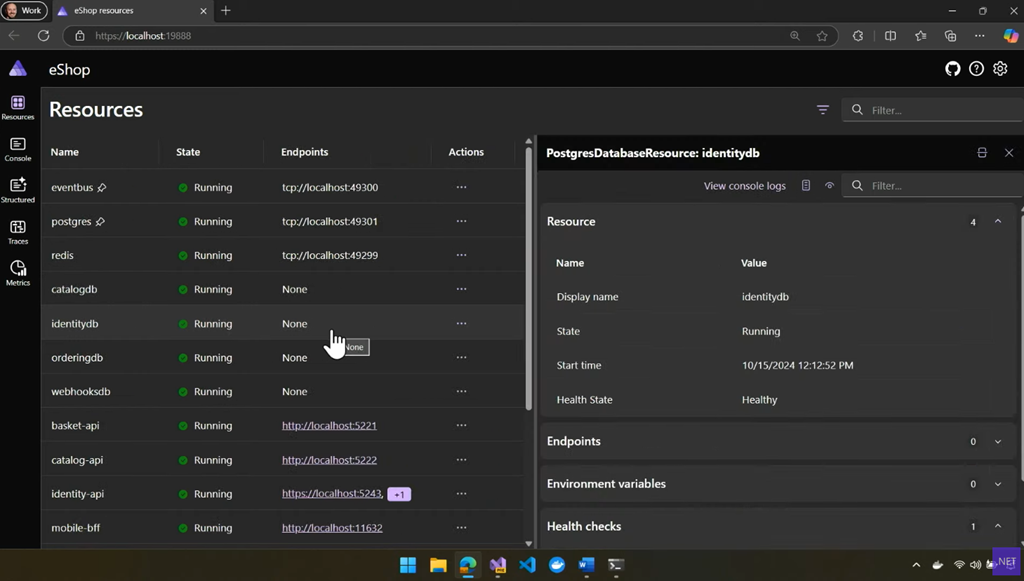1024x581 pixels.
Task: Click the help question mark icon
Action: click(x=976, y=69)
